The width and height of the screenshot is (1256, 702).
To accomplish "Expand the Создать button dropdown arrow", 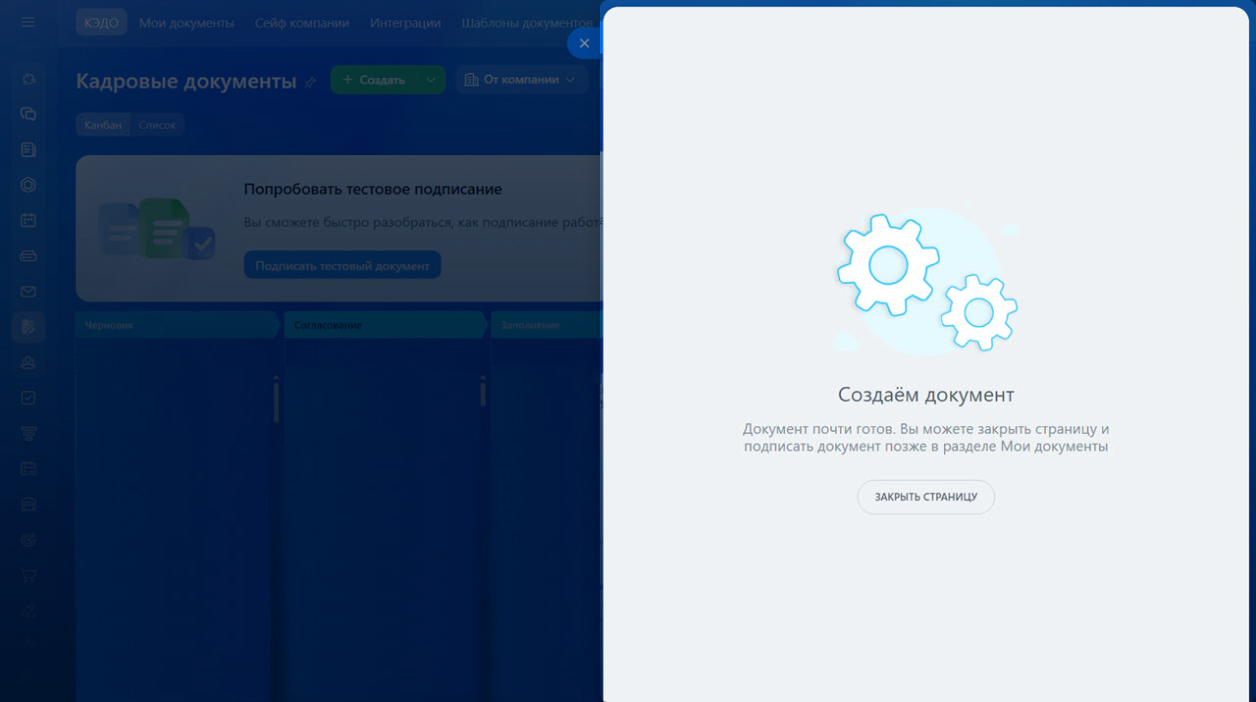I will (x=431, y=79).
